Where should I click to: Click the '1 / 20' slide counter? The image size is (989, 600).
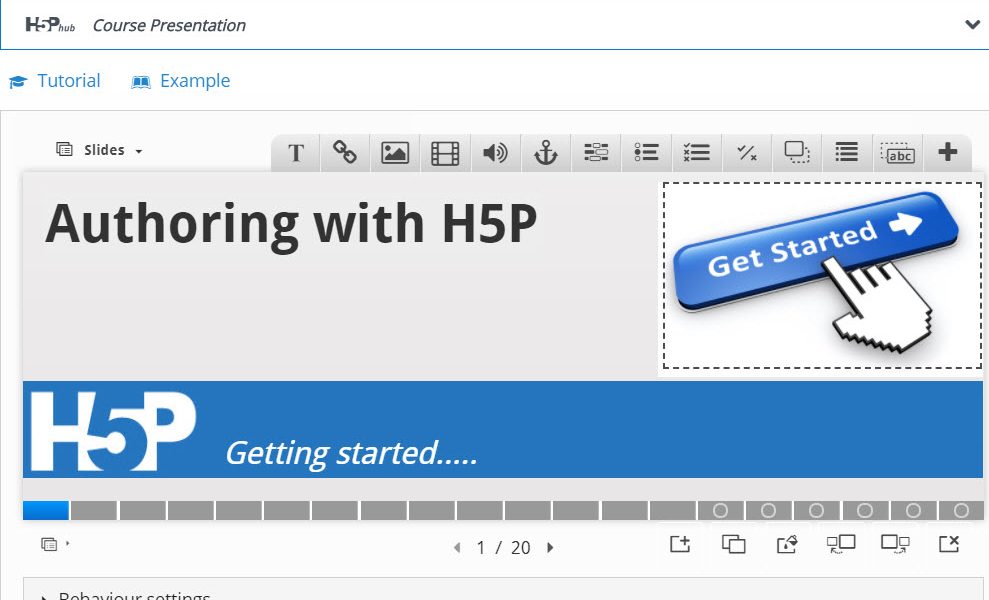click(503, 548)
